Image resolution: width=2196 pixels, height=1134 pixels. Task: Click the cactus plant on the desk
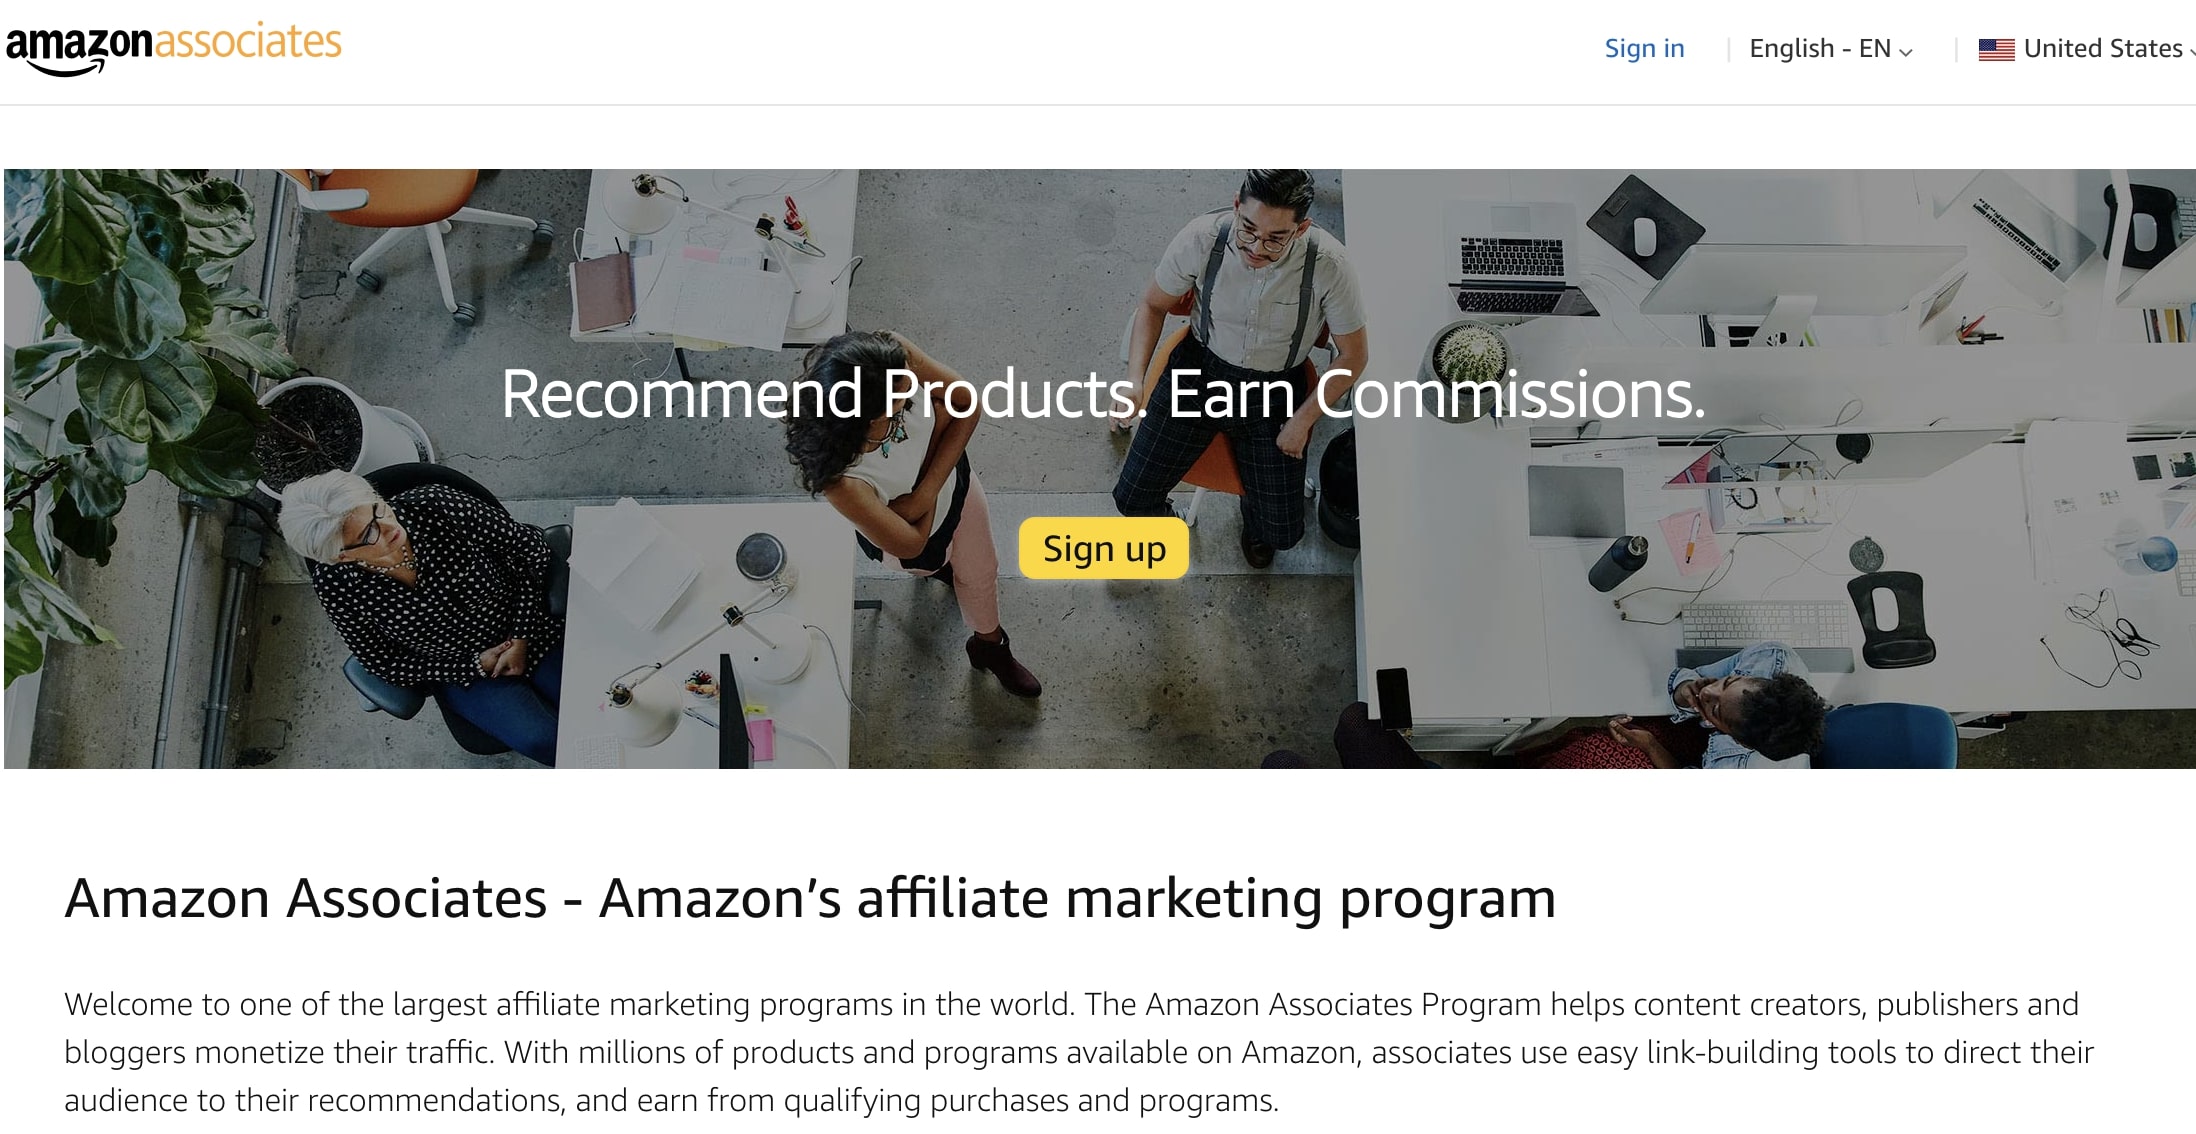pos(1468,352)
